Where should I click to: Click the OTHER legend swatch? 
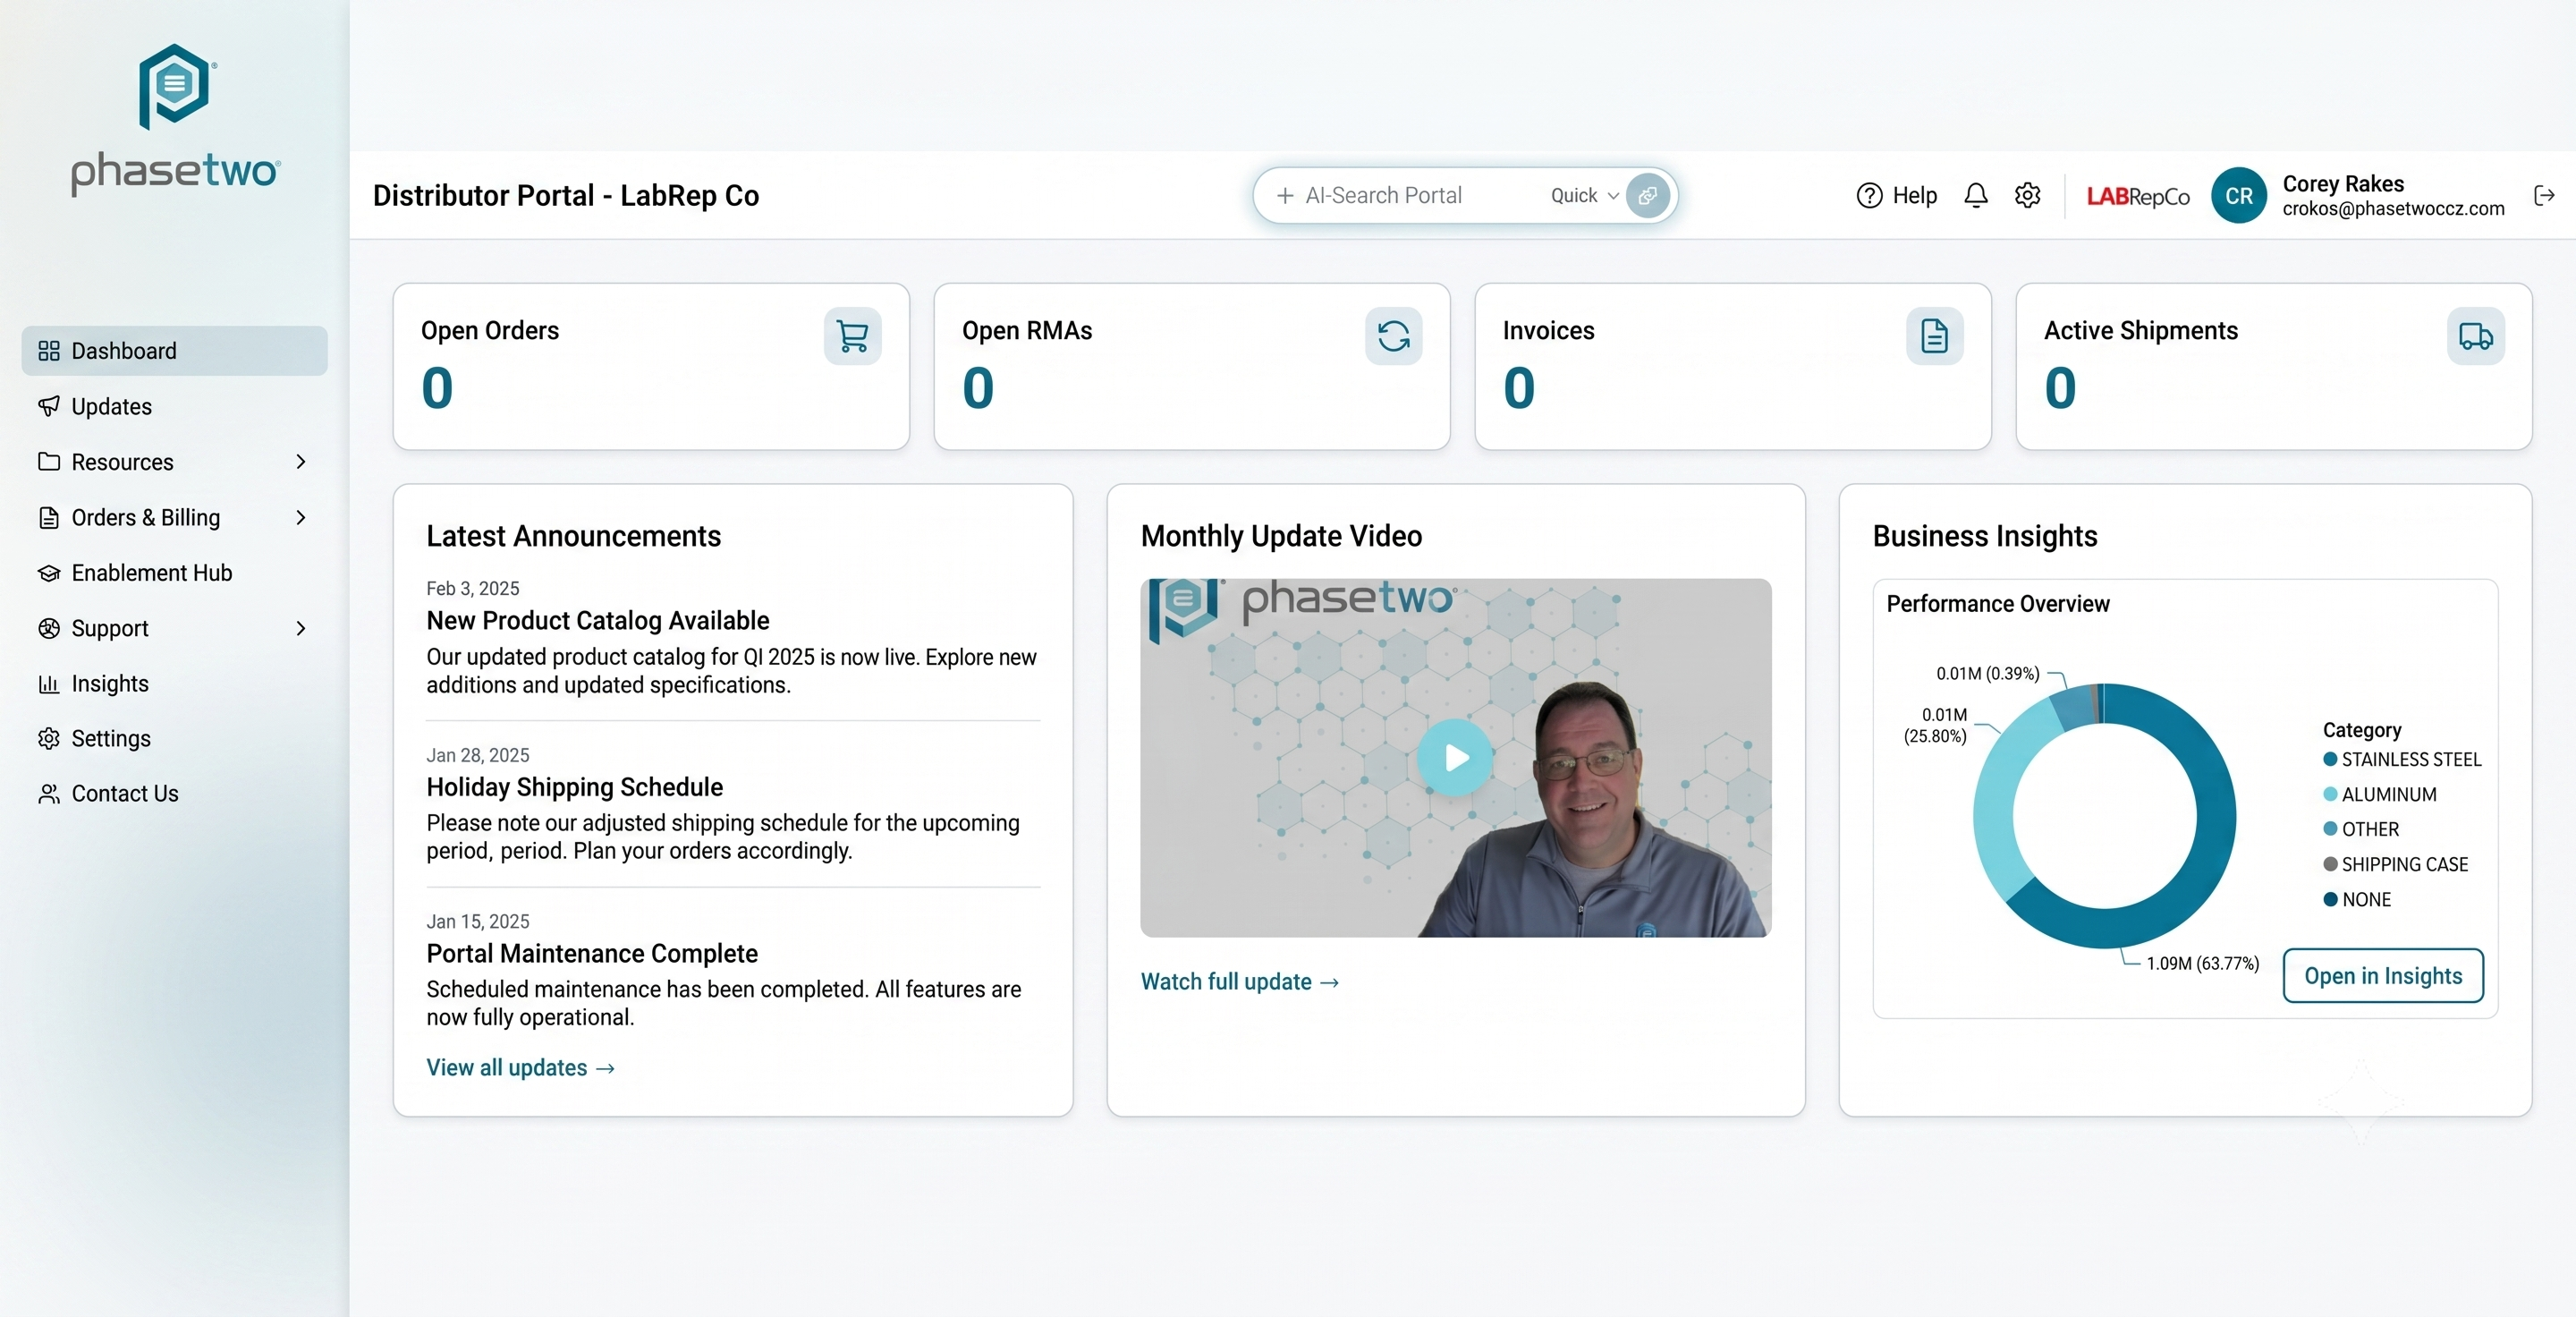point(2330,829)
